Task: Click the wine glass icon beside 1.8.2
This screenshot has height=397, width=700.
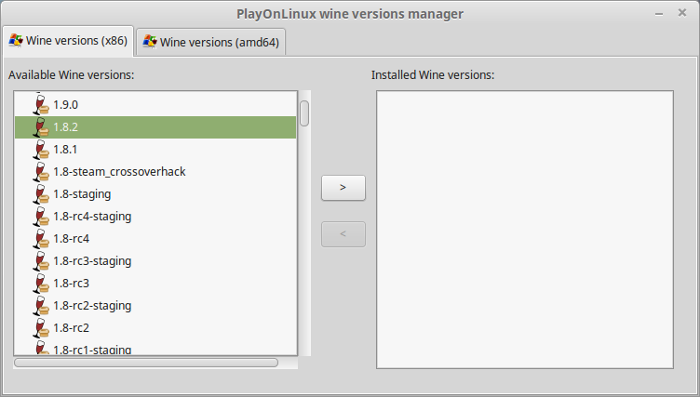Action: pos(41,127)
